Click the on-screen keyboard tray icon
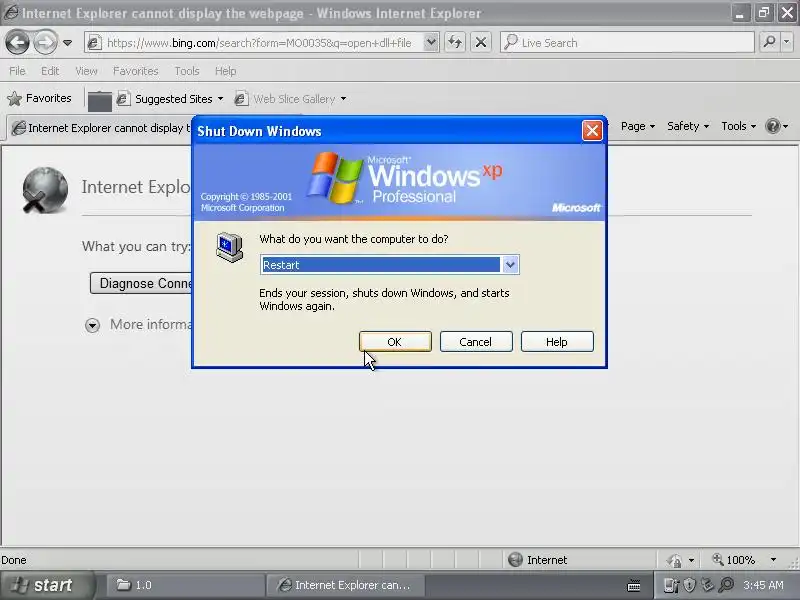Image resolution: width=800 pixels, height=600 pixels. pyautogui.click(x=634, y=586)
